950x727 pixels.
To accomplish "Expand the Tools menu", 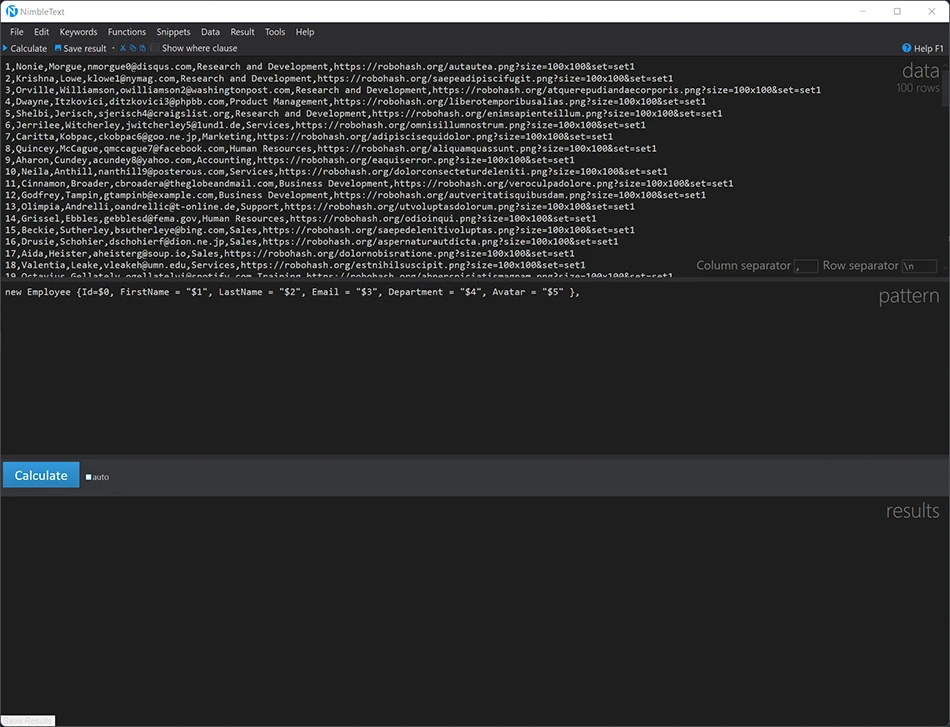I will pos(275,32).
